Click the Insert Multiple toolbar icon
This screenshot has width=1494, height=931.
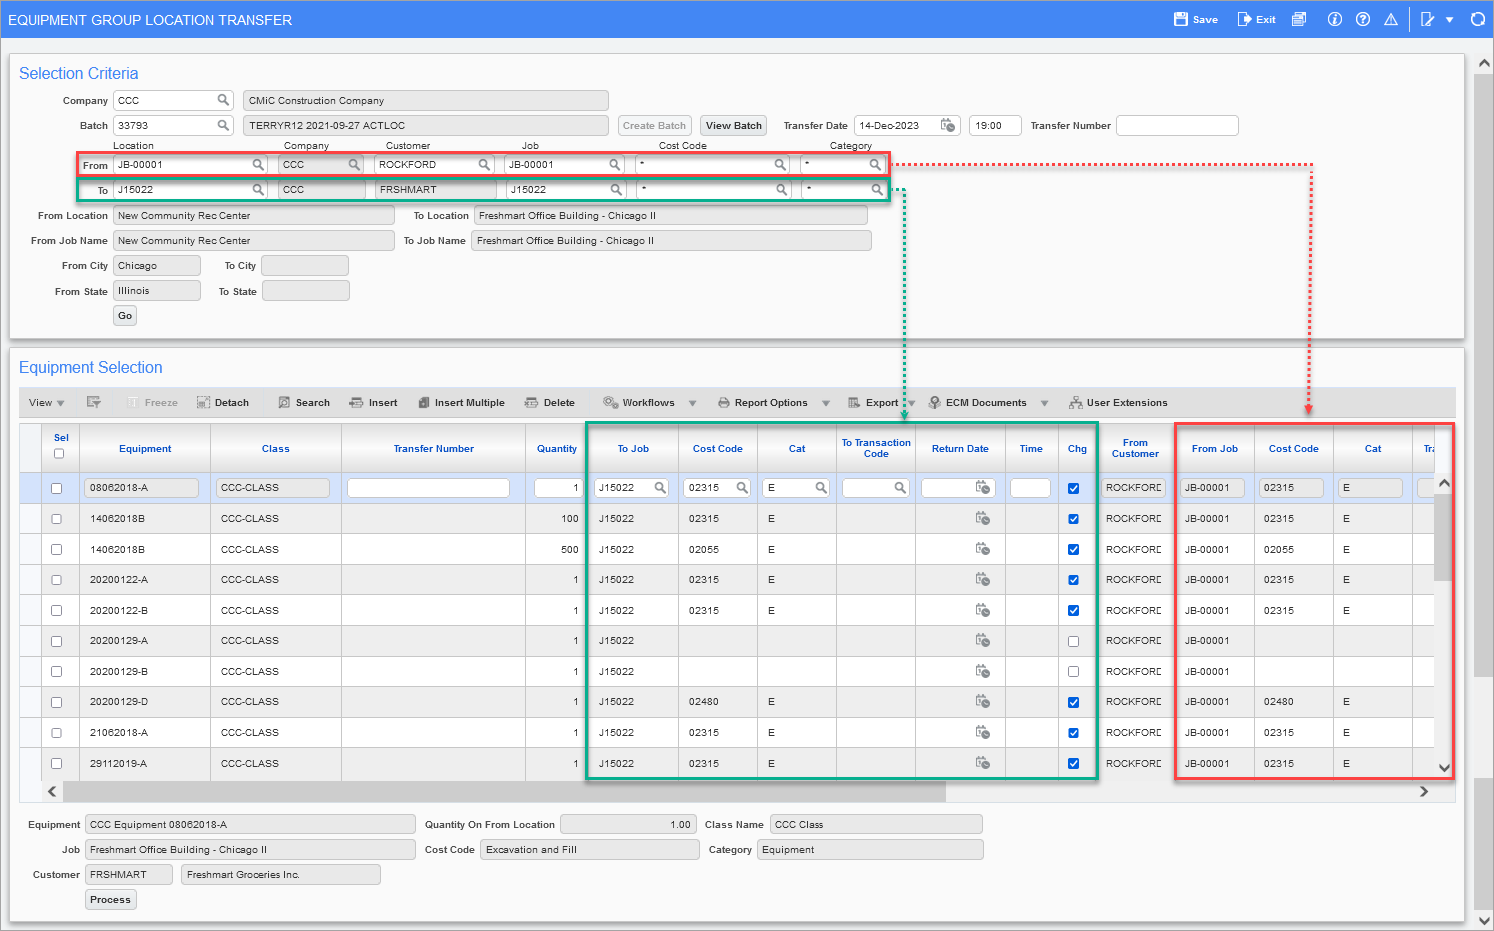click(424, 403)
